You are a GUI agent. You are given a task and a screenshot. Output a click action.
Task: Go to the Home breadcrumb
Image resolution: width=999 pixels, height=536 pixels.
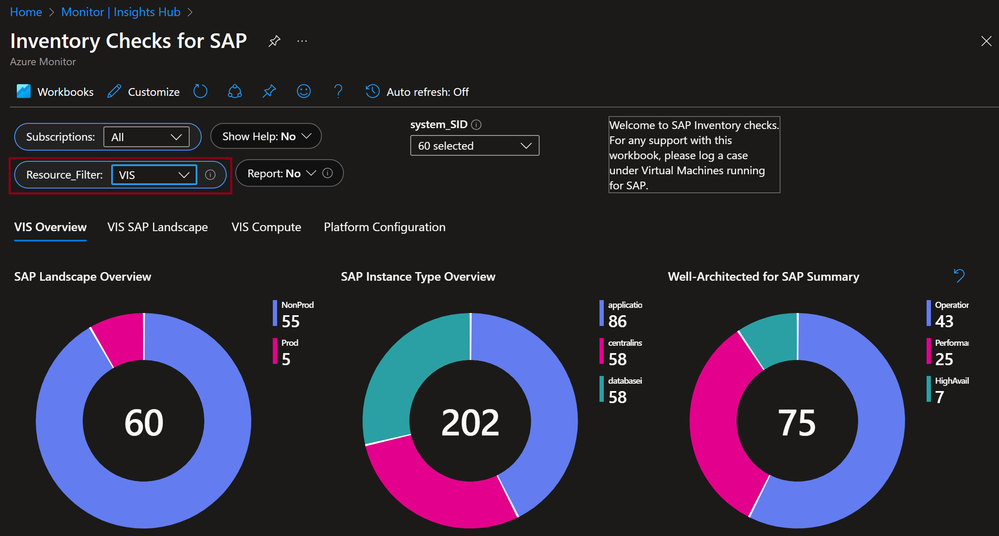point(26,12)
